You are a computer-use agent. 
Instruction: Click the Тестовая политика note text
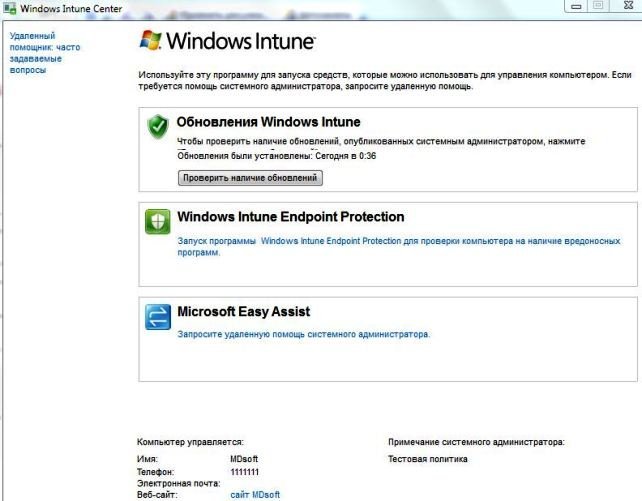(x=427, y=459)
